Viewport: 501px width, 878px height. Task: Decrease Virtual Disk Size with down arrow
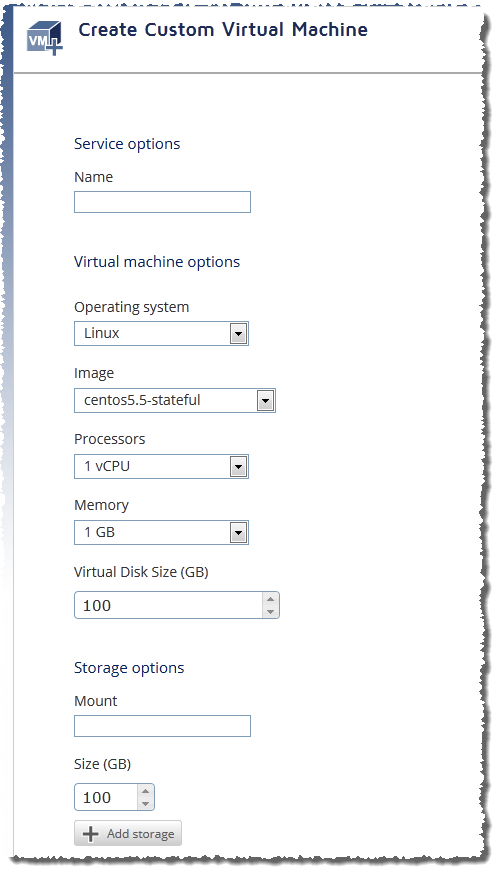[270, 611]
